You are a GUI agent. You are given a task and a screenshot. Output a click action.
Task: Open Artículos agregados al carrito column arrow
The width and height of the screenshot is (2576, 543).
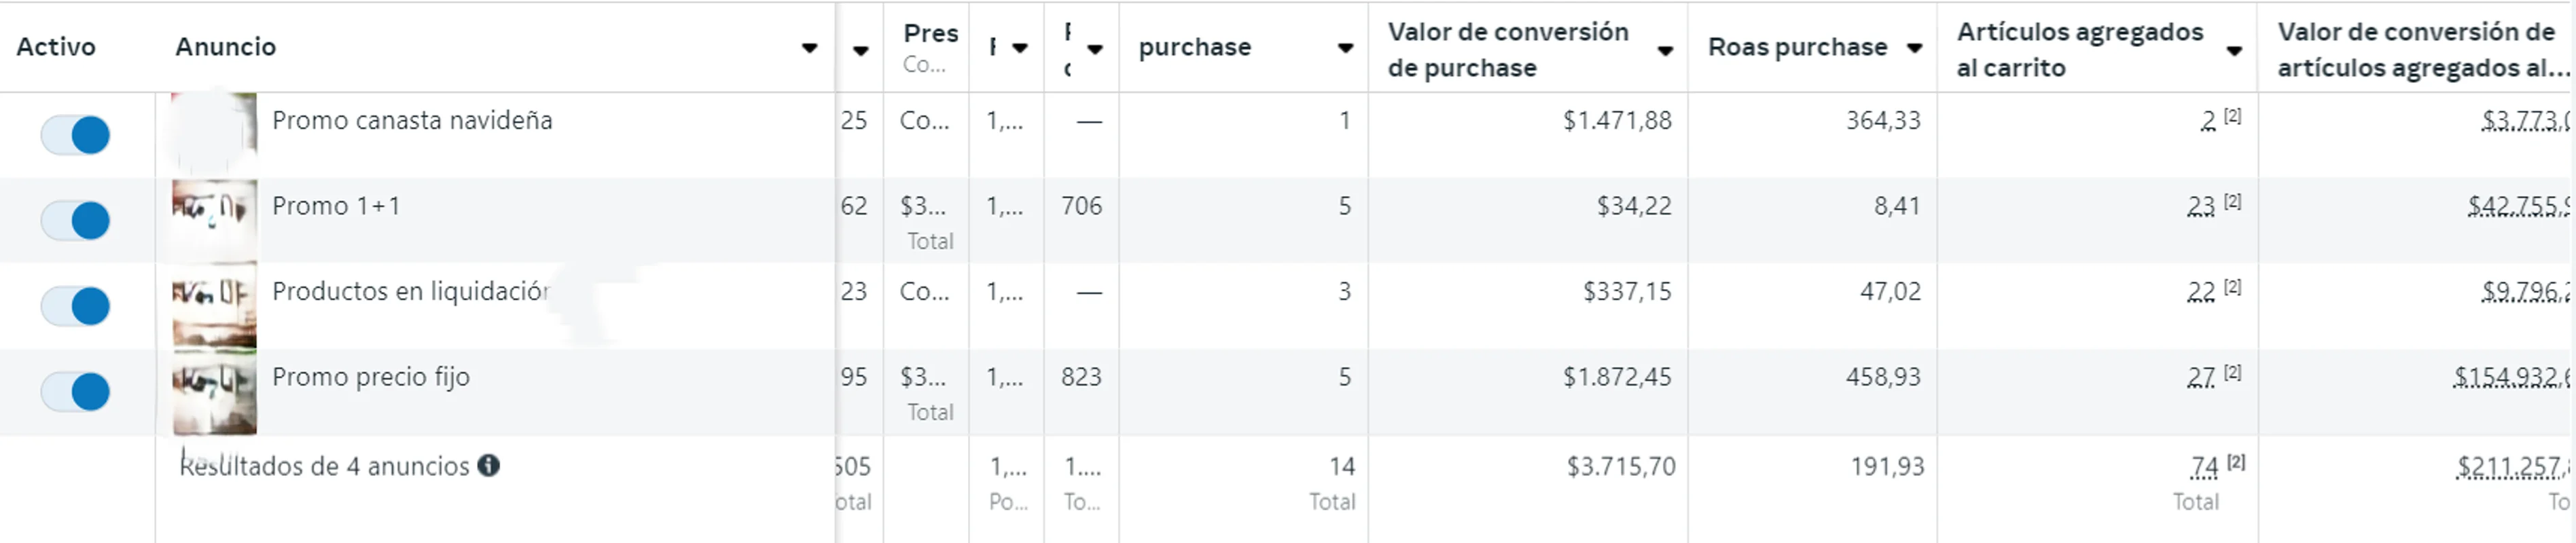2234,50
